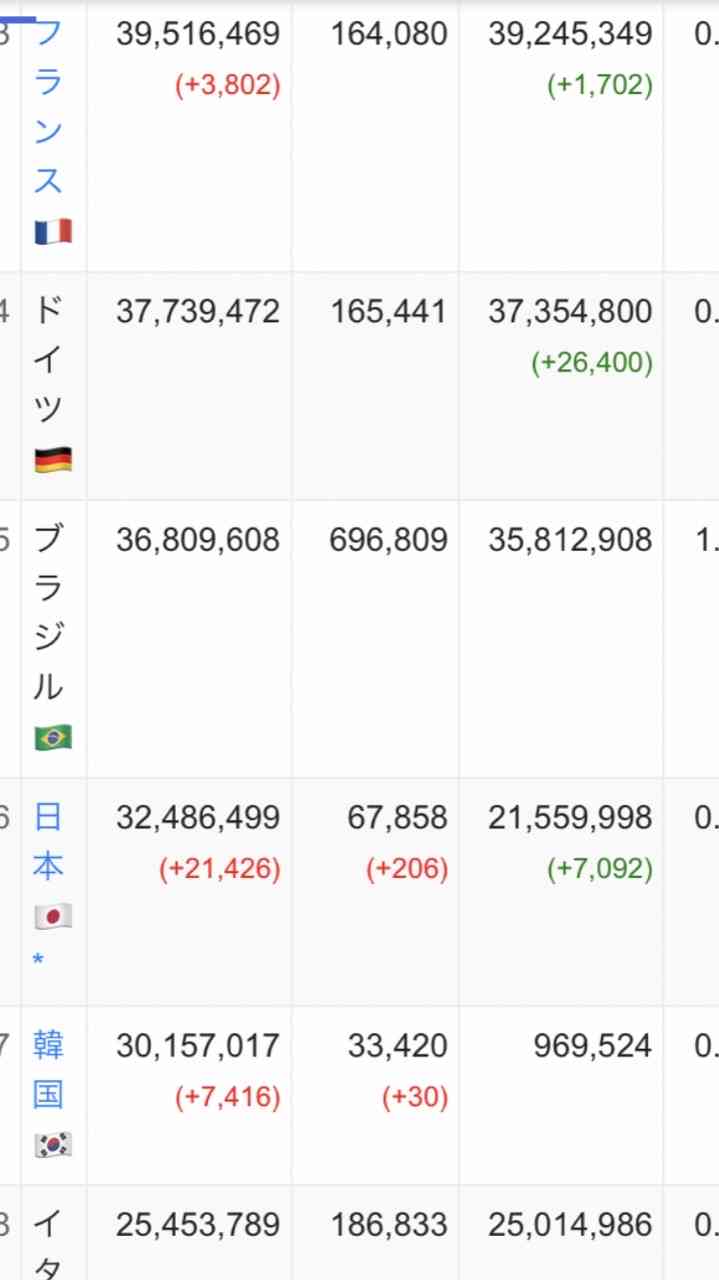Screen dimensions: 719x1280
Task: Click Germany recovered increase (+26,400)
Action: 592,362
